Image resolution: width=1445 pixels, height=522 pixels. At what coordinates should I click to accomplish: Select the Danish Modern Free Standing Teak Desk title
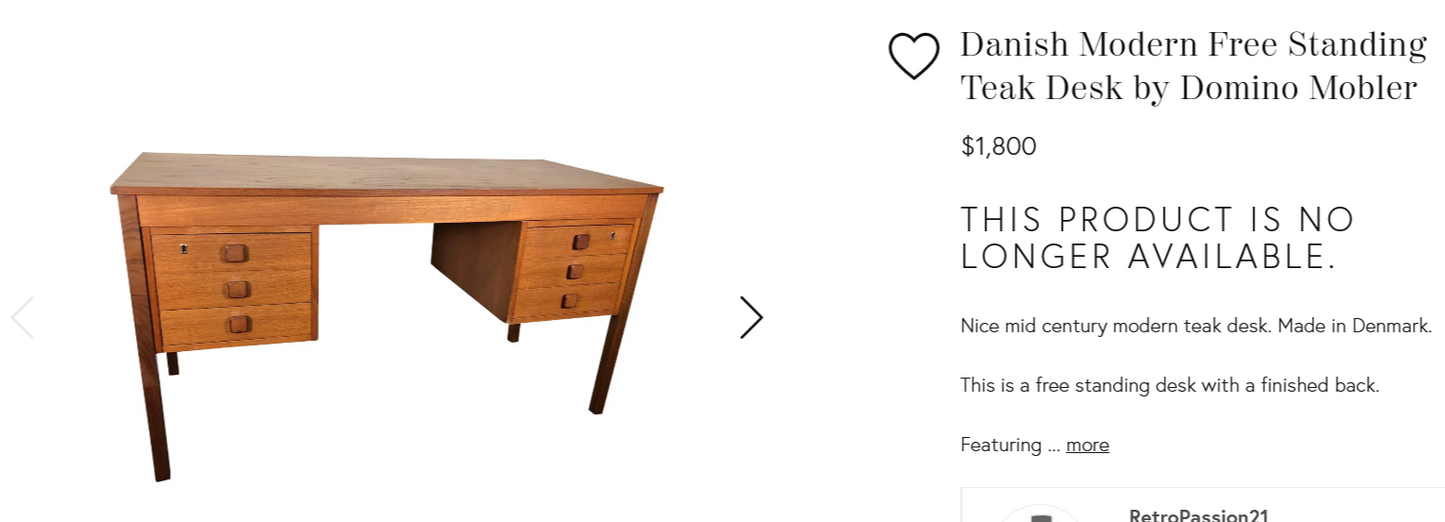[1193, 66]
